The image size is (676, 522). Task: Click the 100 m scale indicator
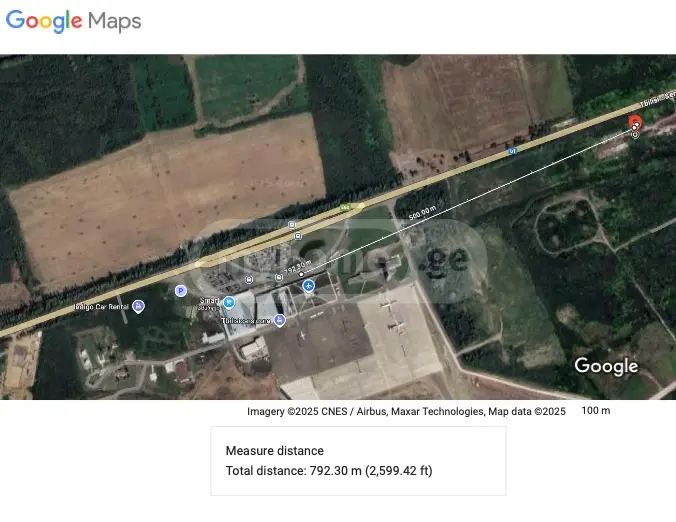pyautogui.click(x=596, y=410)
